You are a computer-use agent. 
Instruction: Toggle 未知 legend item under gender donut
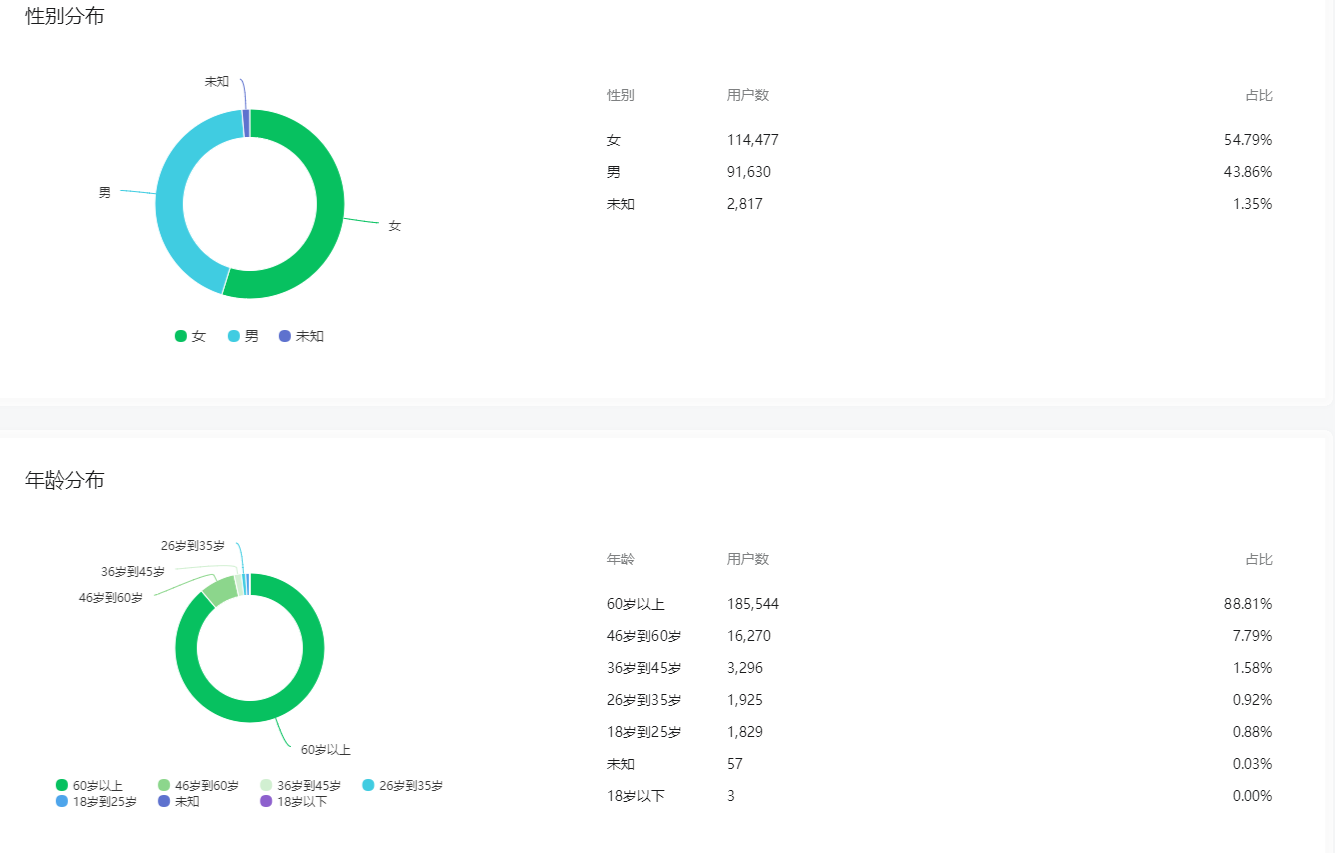click(301, 336)
